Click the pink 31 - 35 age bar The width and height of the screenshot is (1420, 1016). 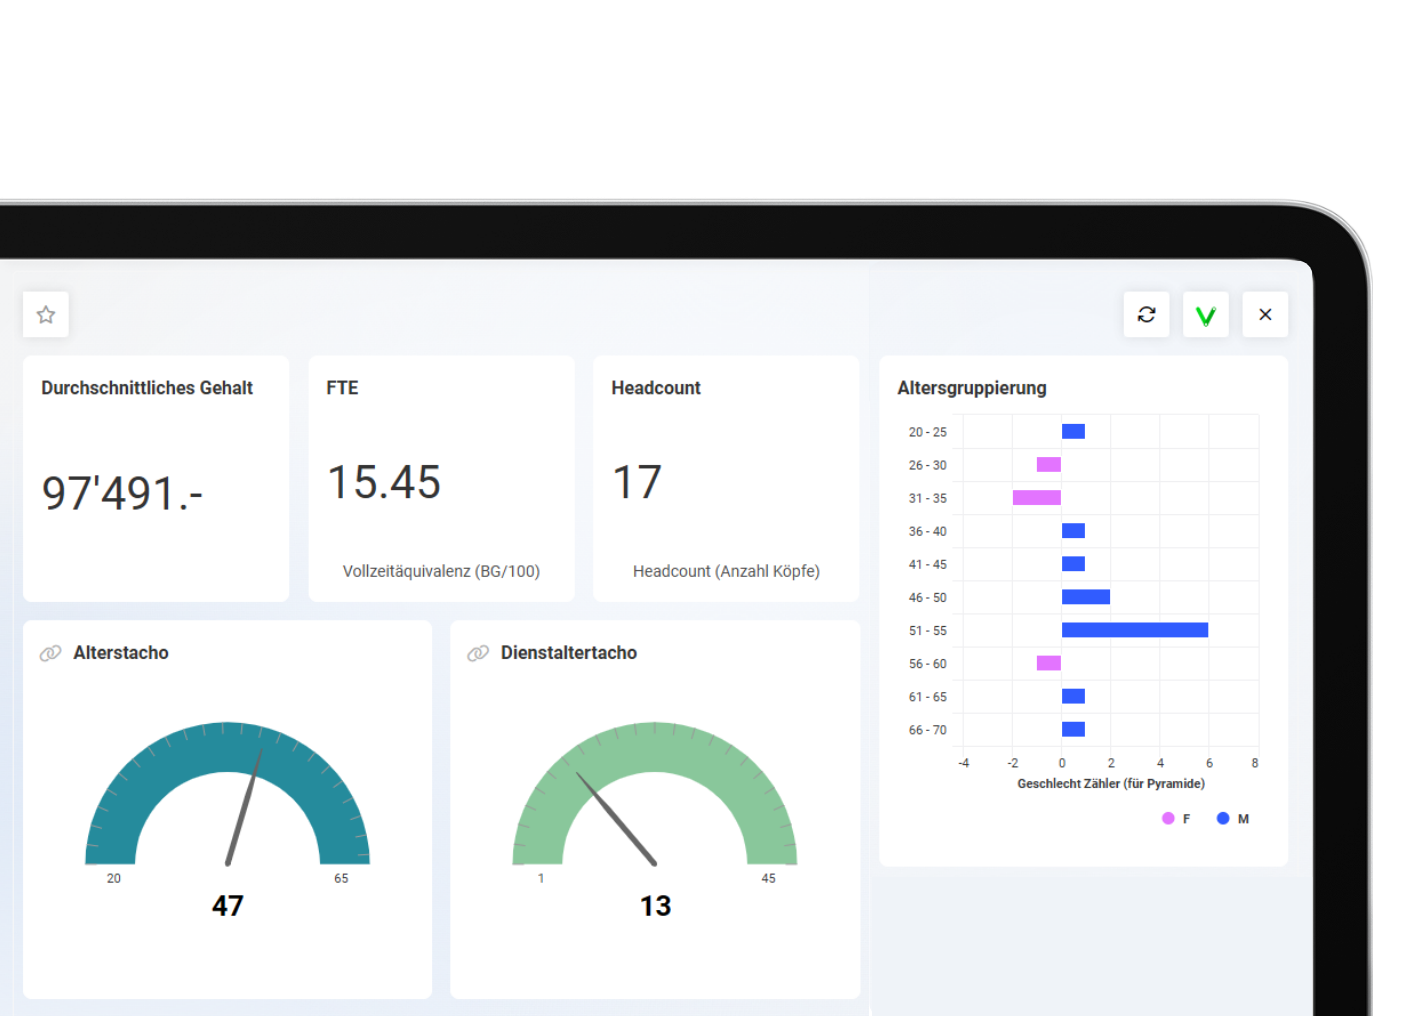tap(1036, 498)
